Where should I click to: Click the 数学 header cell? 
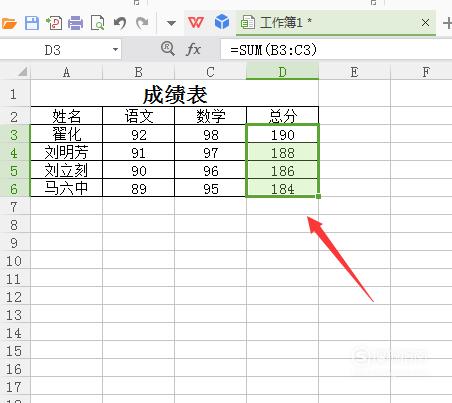[210, 116]
